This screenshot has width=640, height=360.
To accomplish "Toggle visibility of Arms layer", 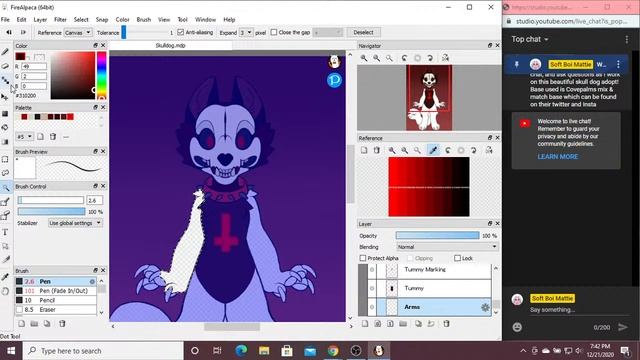I will 372,307.
